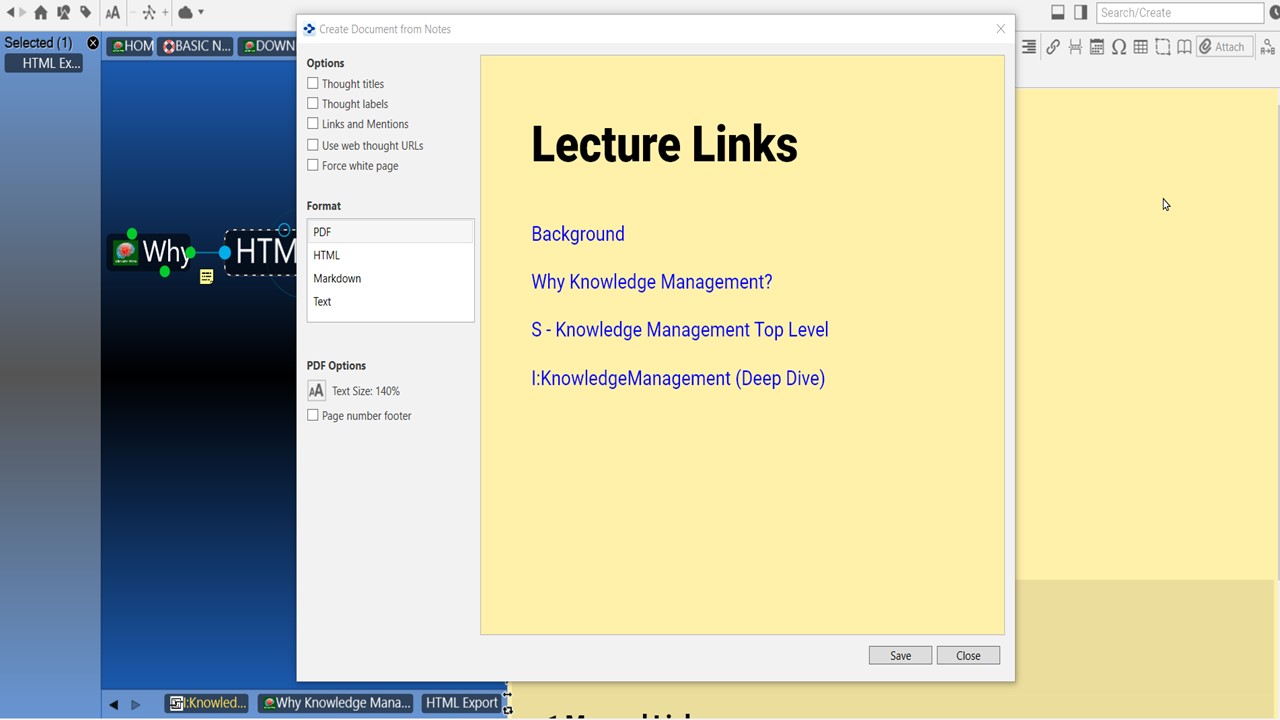Click the back navigation arrow in top toolbar
The width and height of the screenshot is (1280, 720).
click(10, 13)
